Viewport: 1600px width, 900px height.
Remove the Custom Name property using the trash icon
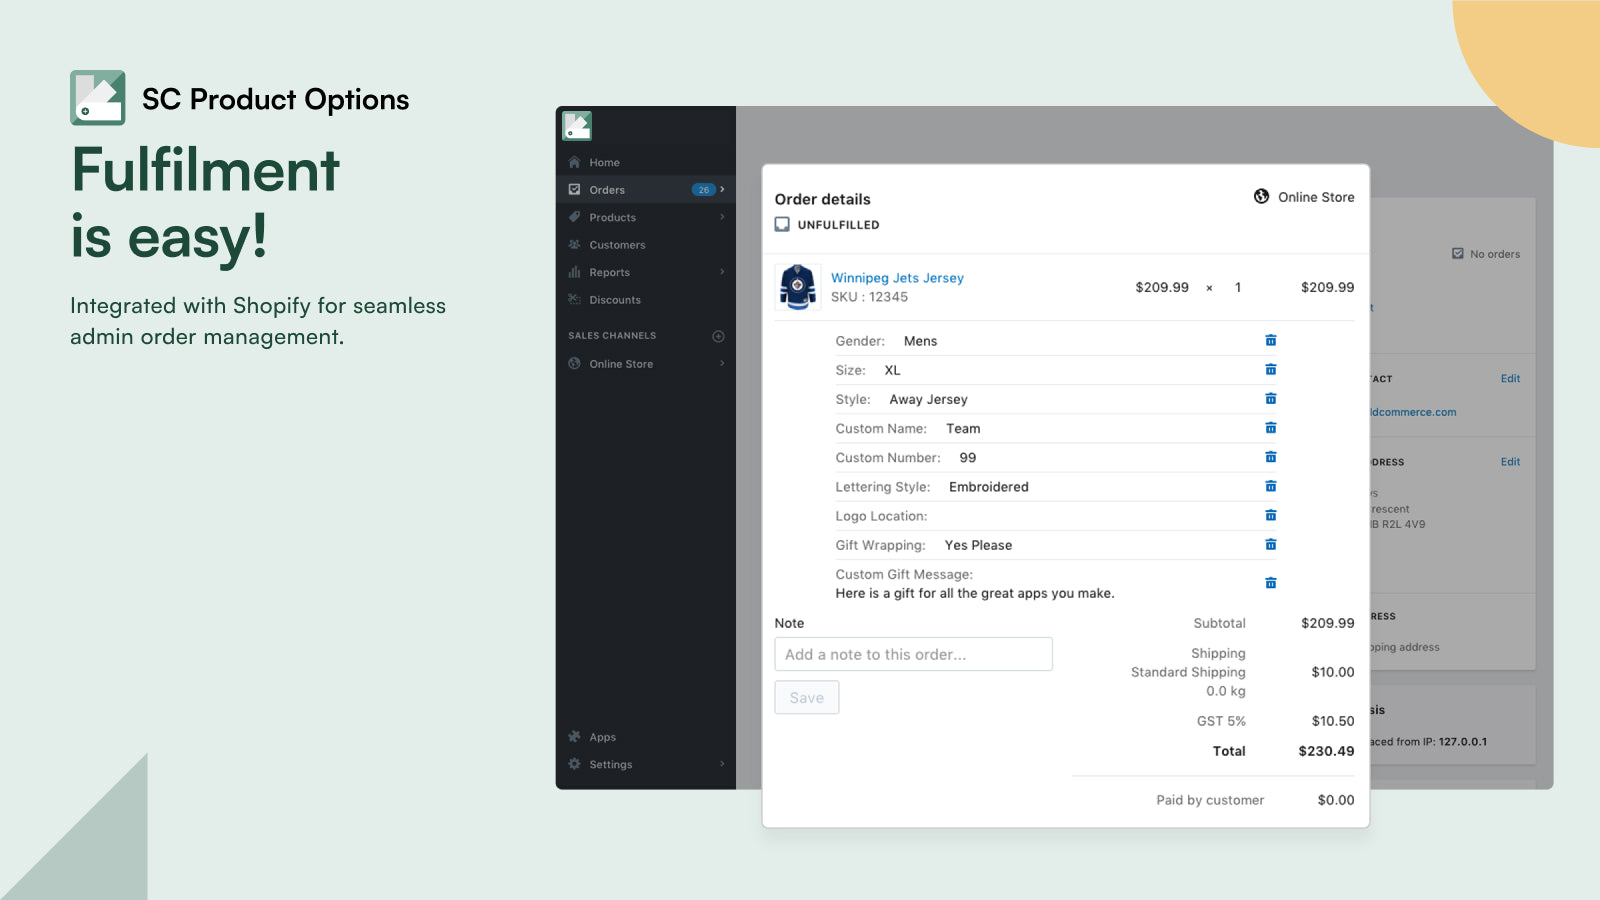1270,427
